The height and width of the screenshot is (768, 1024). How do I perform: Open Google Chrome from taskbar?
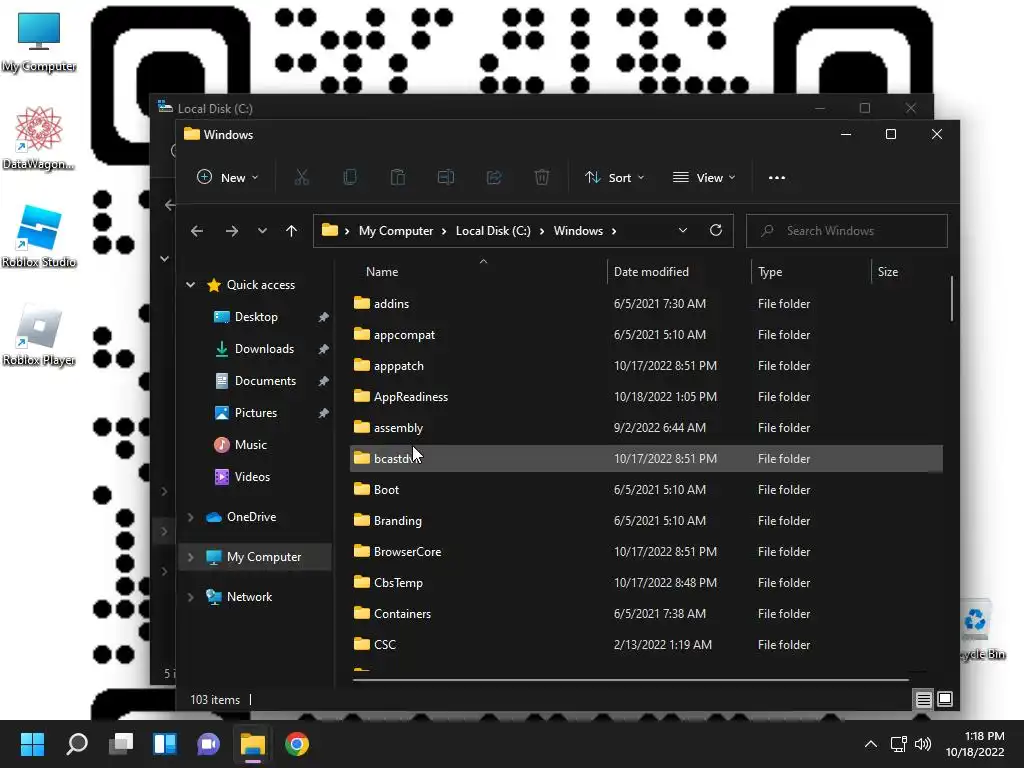(296, 744)
